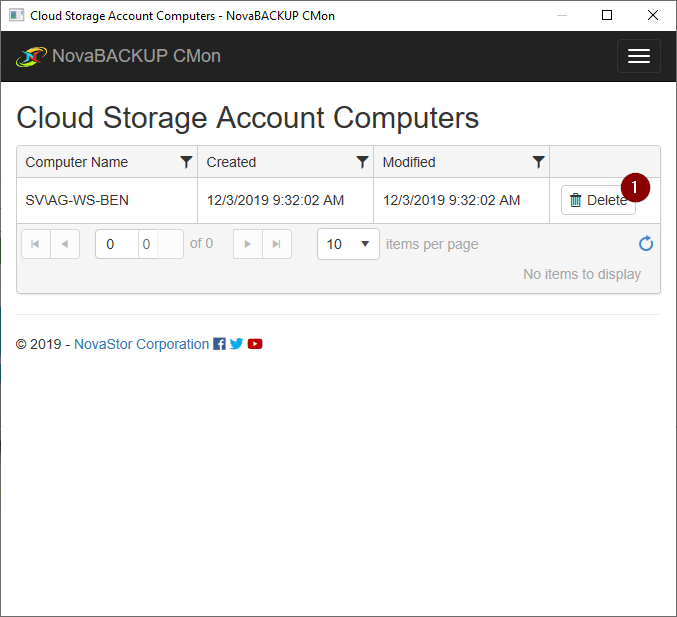Refresh the computers grid
Screen dimensions: 677x617
[x=646, y=244]
